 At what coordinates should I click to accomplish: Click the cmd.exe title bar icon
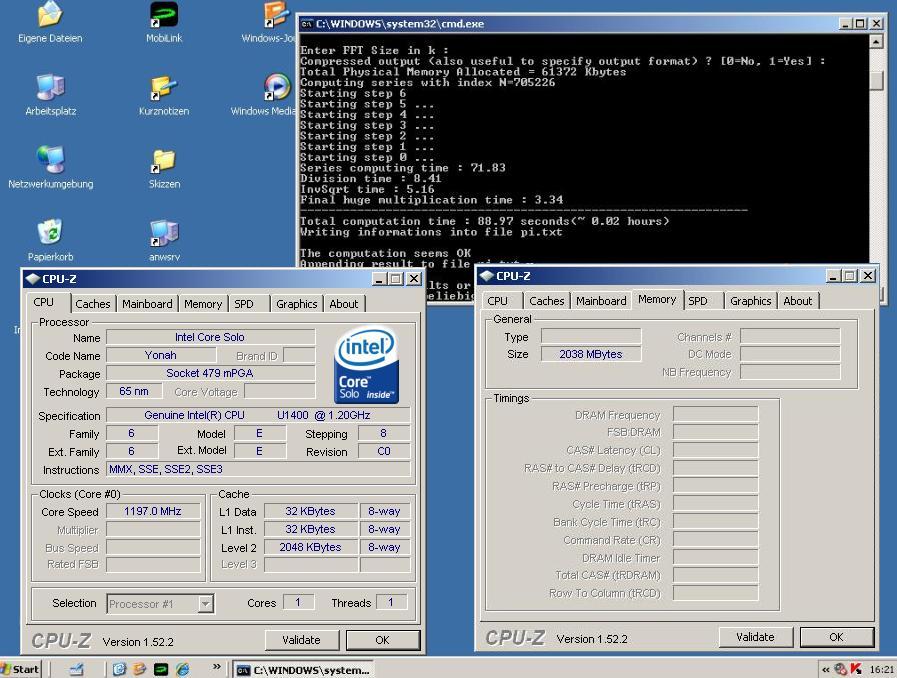point(307,23)
